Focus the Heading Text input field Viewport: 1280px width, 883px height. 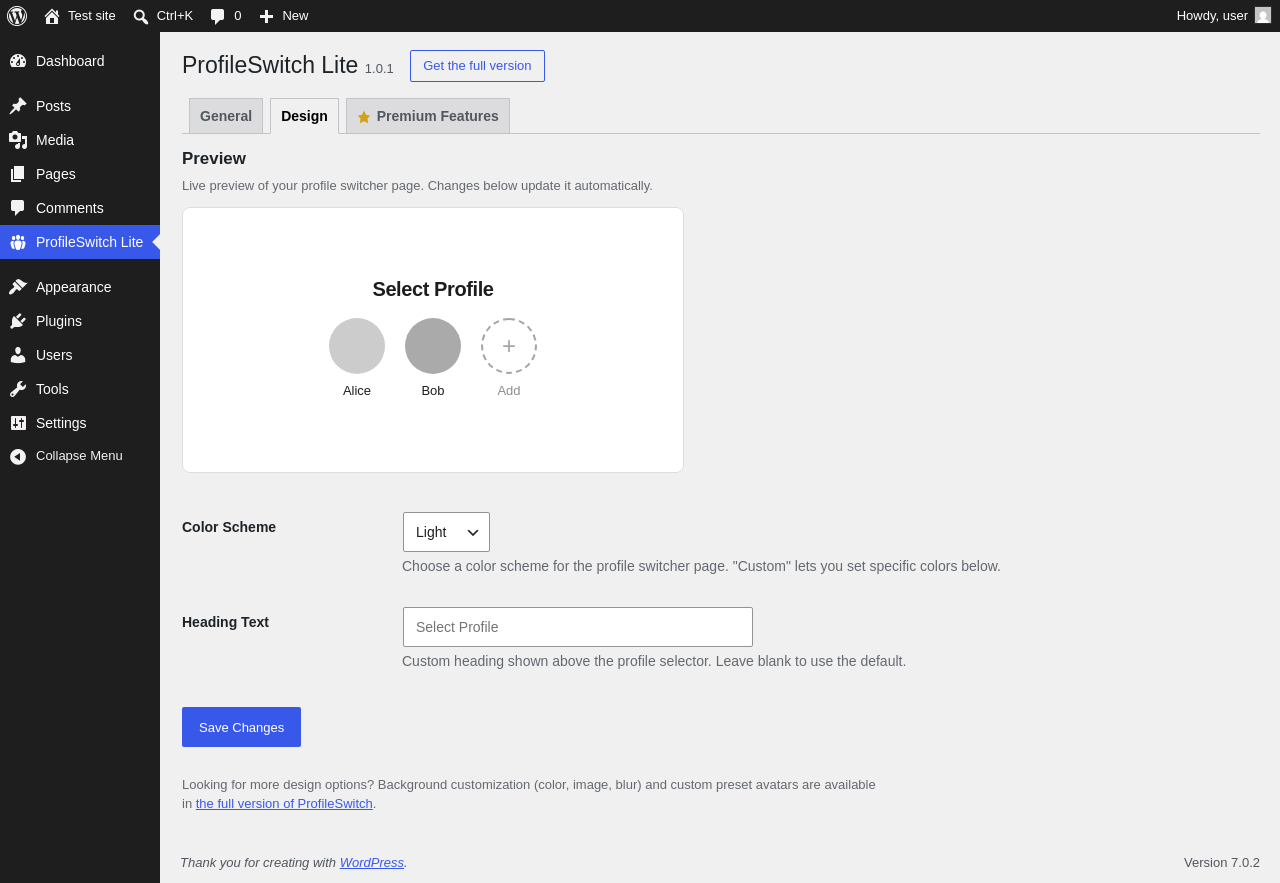coord(578,627)
